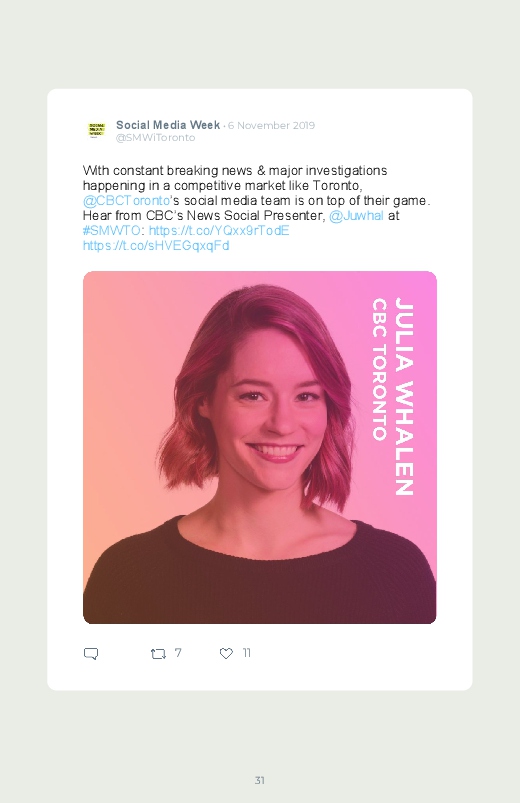Click the 6 November 2019 date

coord(271,125)
